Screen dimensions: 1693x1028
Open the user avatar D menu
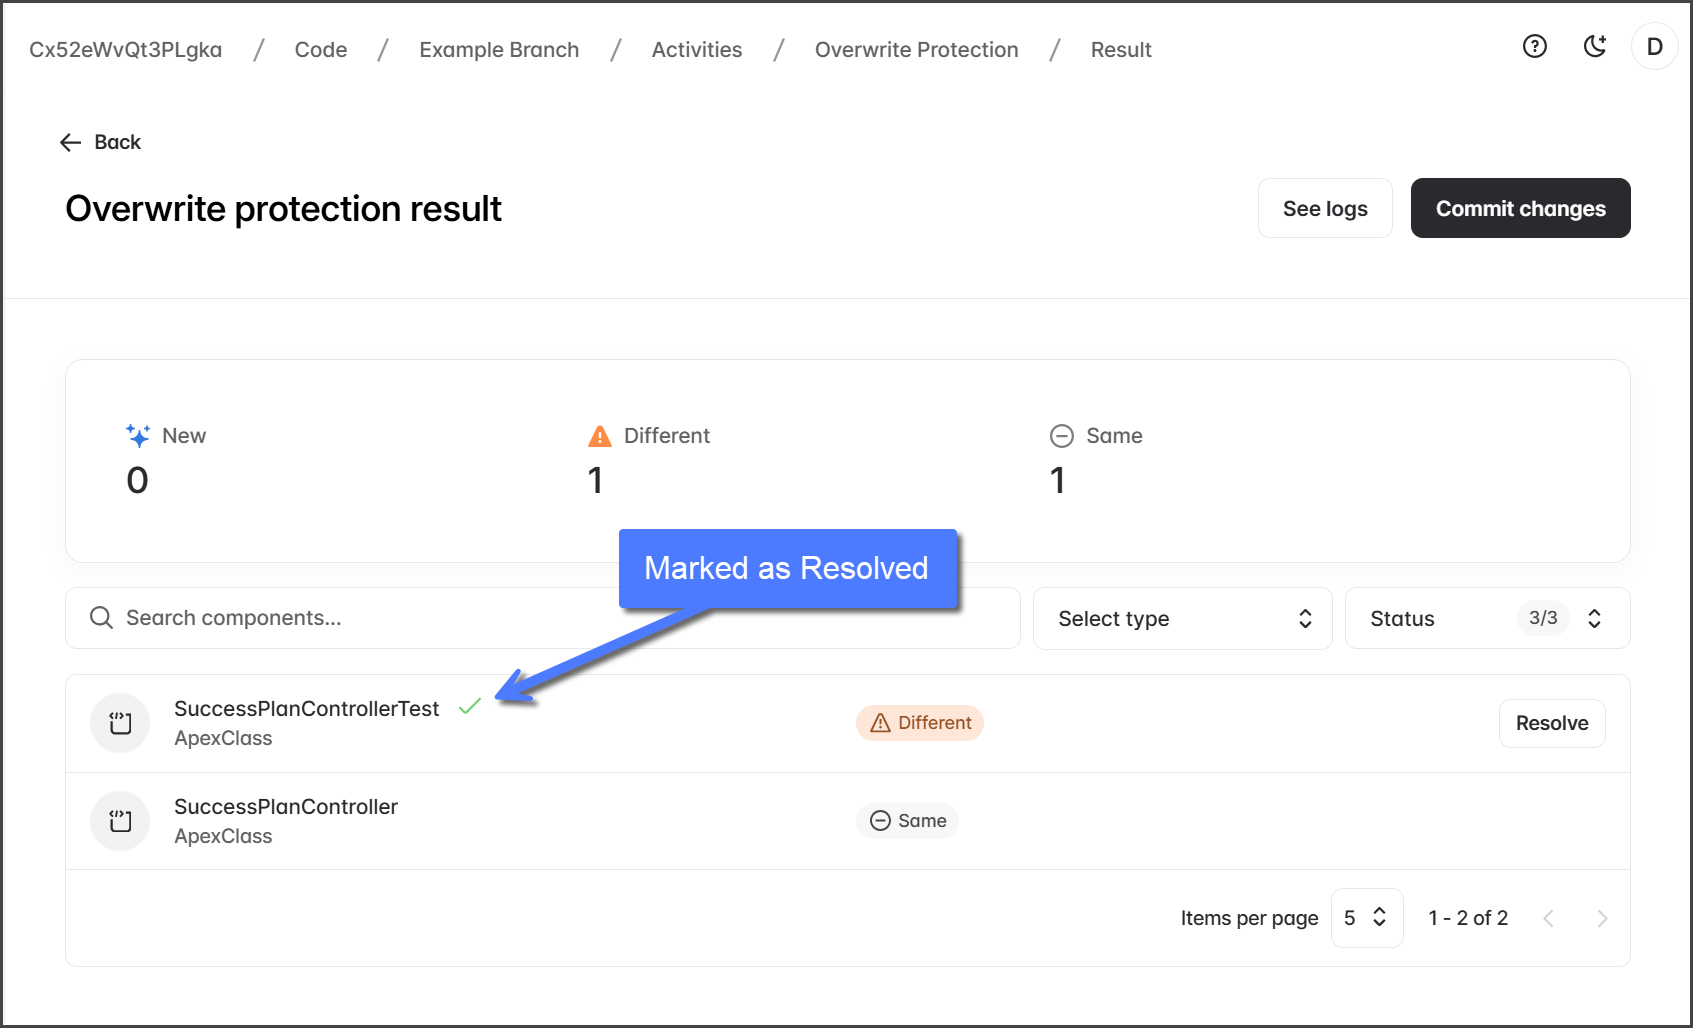pos(1654,47)
